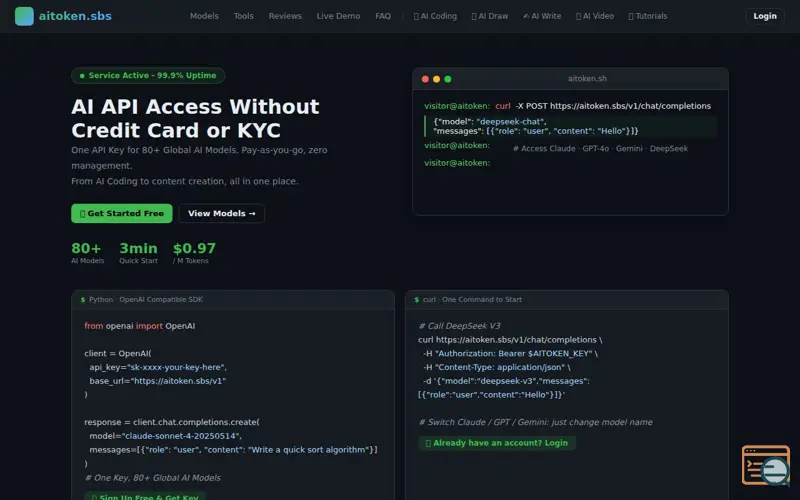Click the 'Switch Claude / GPT / Gemini' comment
The width and height of the screenshot is (800, 500).
(535, 422)
